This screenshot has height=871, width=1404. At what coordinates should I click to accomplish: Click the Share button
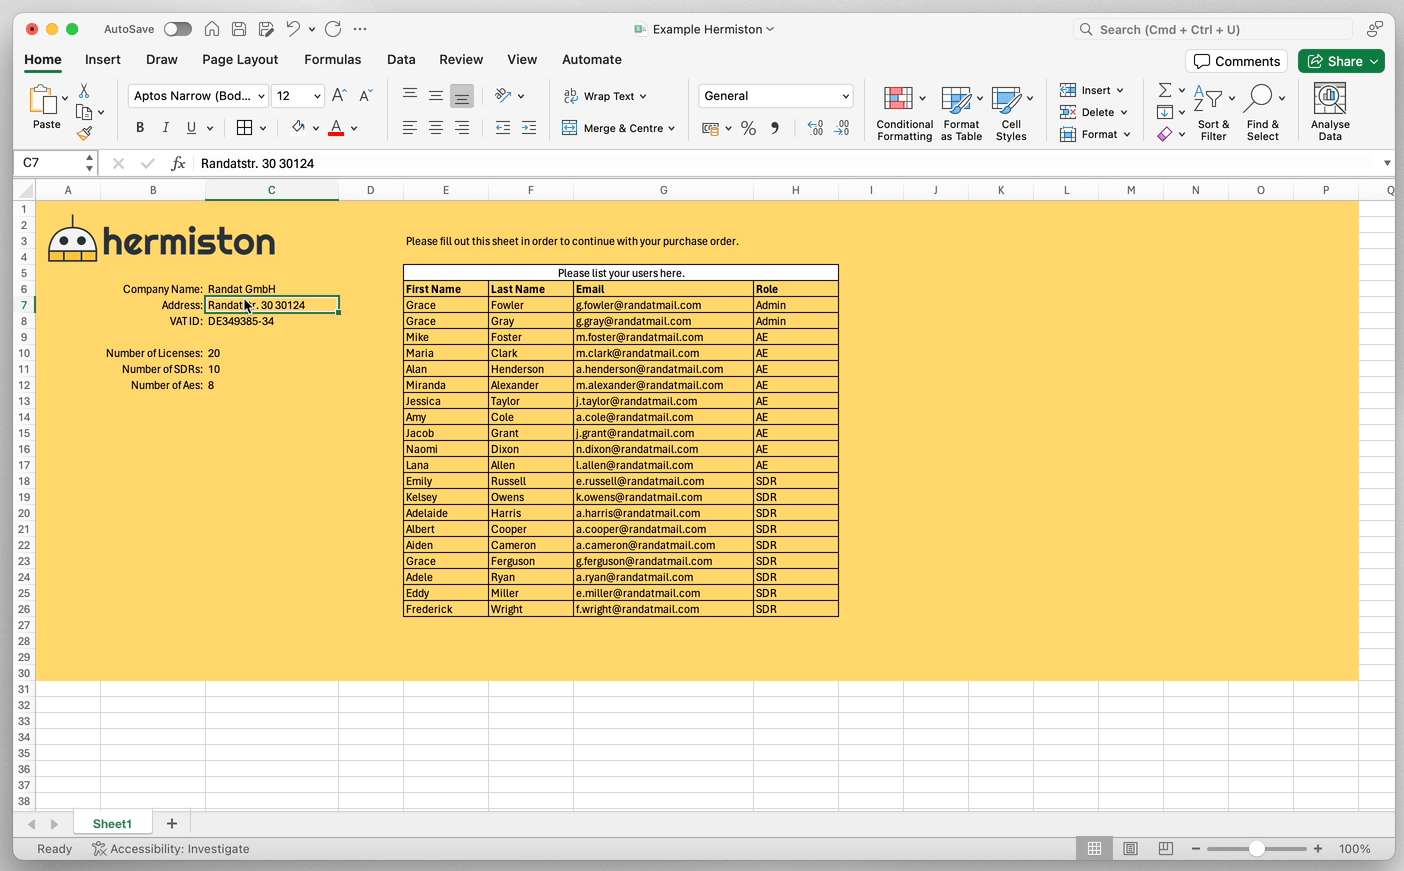click(1340, 61)
